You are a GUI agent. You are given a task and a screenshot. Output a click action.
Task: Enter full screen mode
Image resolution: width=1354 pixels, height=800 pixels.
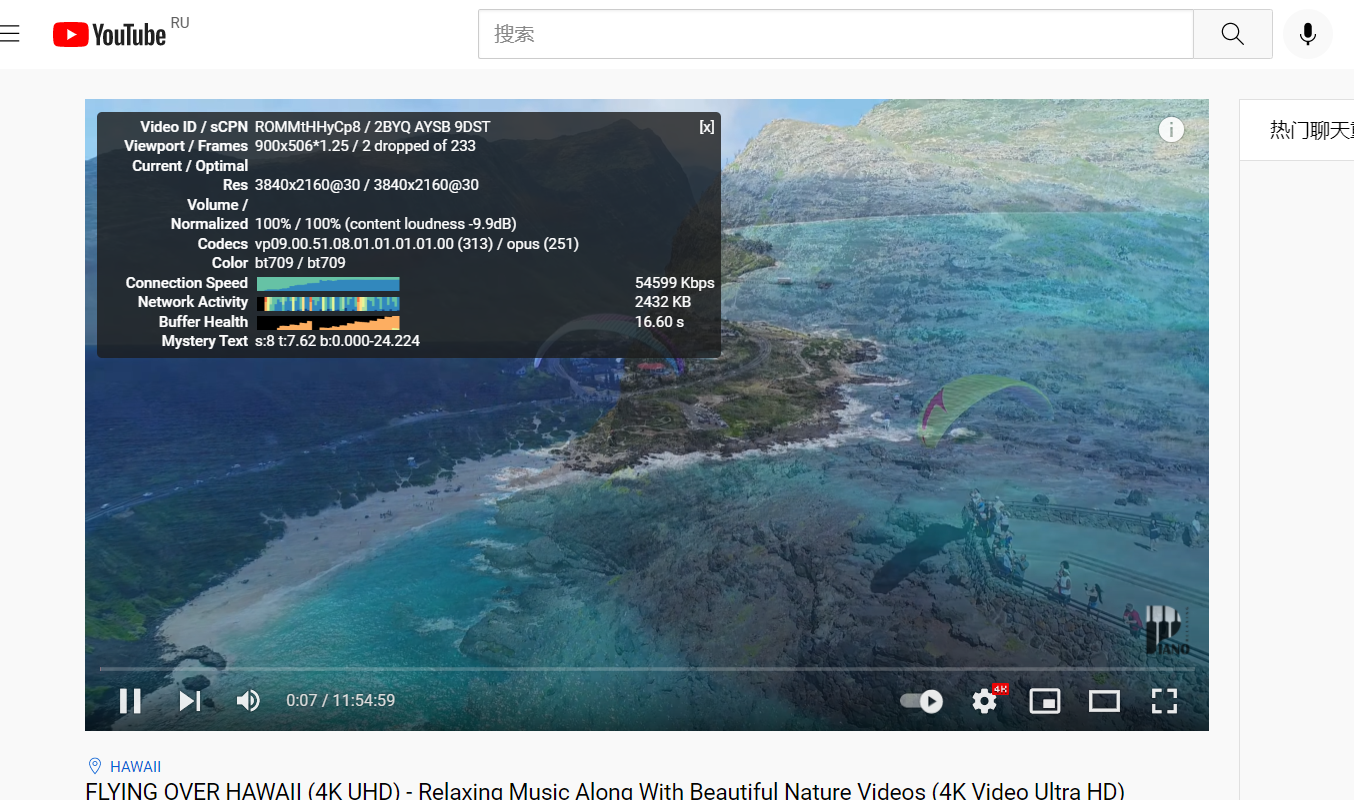[1164, 701]
